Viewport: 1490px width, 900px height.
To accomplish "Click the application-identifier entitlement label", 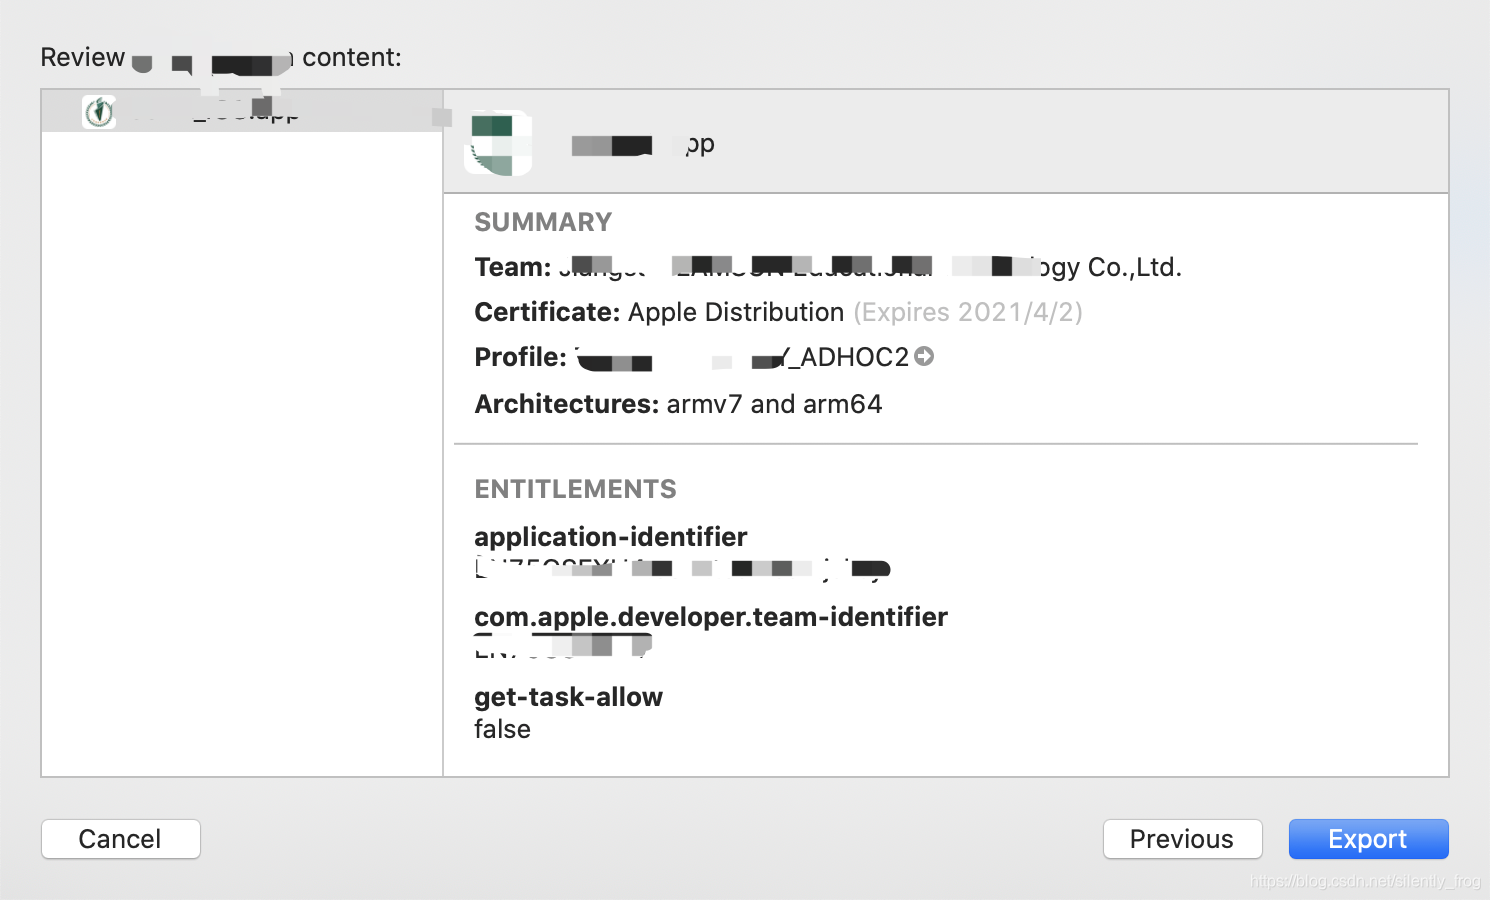I will pyautogui.click(x=611, y=537).
